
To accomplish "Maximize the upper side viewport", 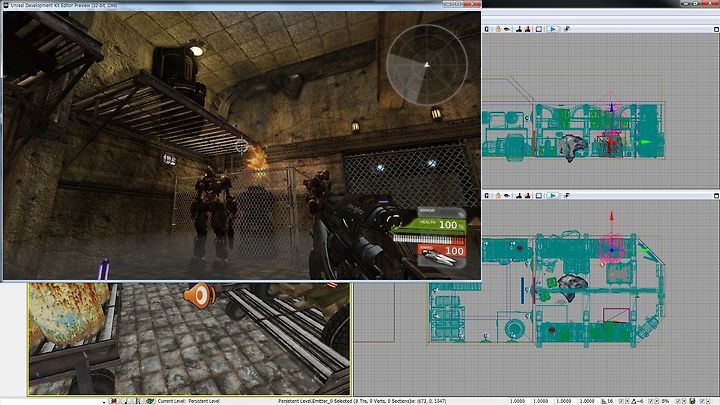I will click(x=716, y=29).
